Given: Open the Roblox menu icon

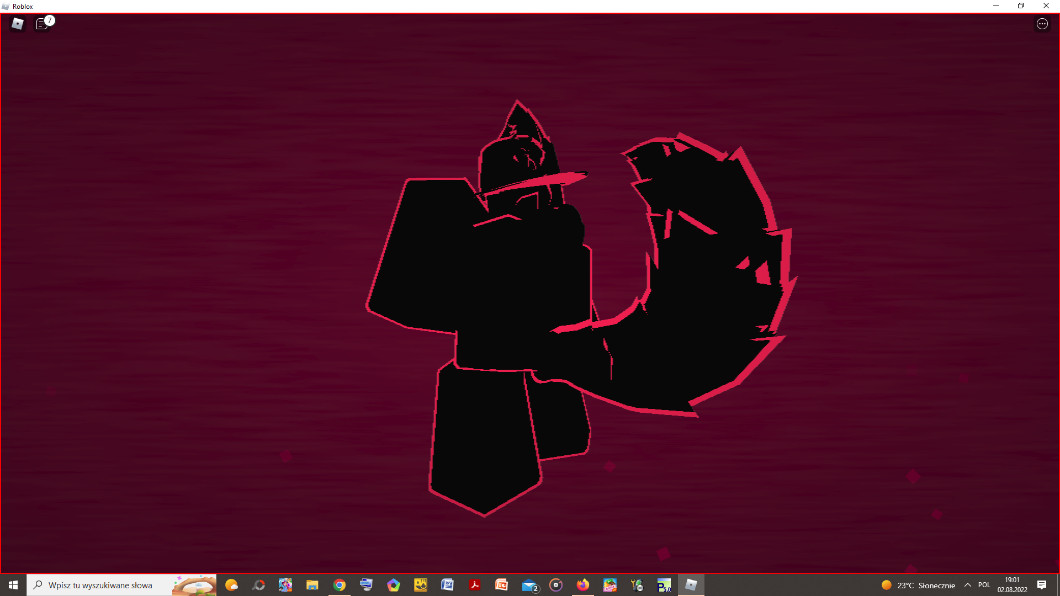Looking at the screenshot, I should pyautogui.click(x=17, y=24).
